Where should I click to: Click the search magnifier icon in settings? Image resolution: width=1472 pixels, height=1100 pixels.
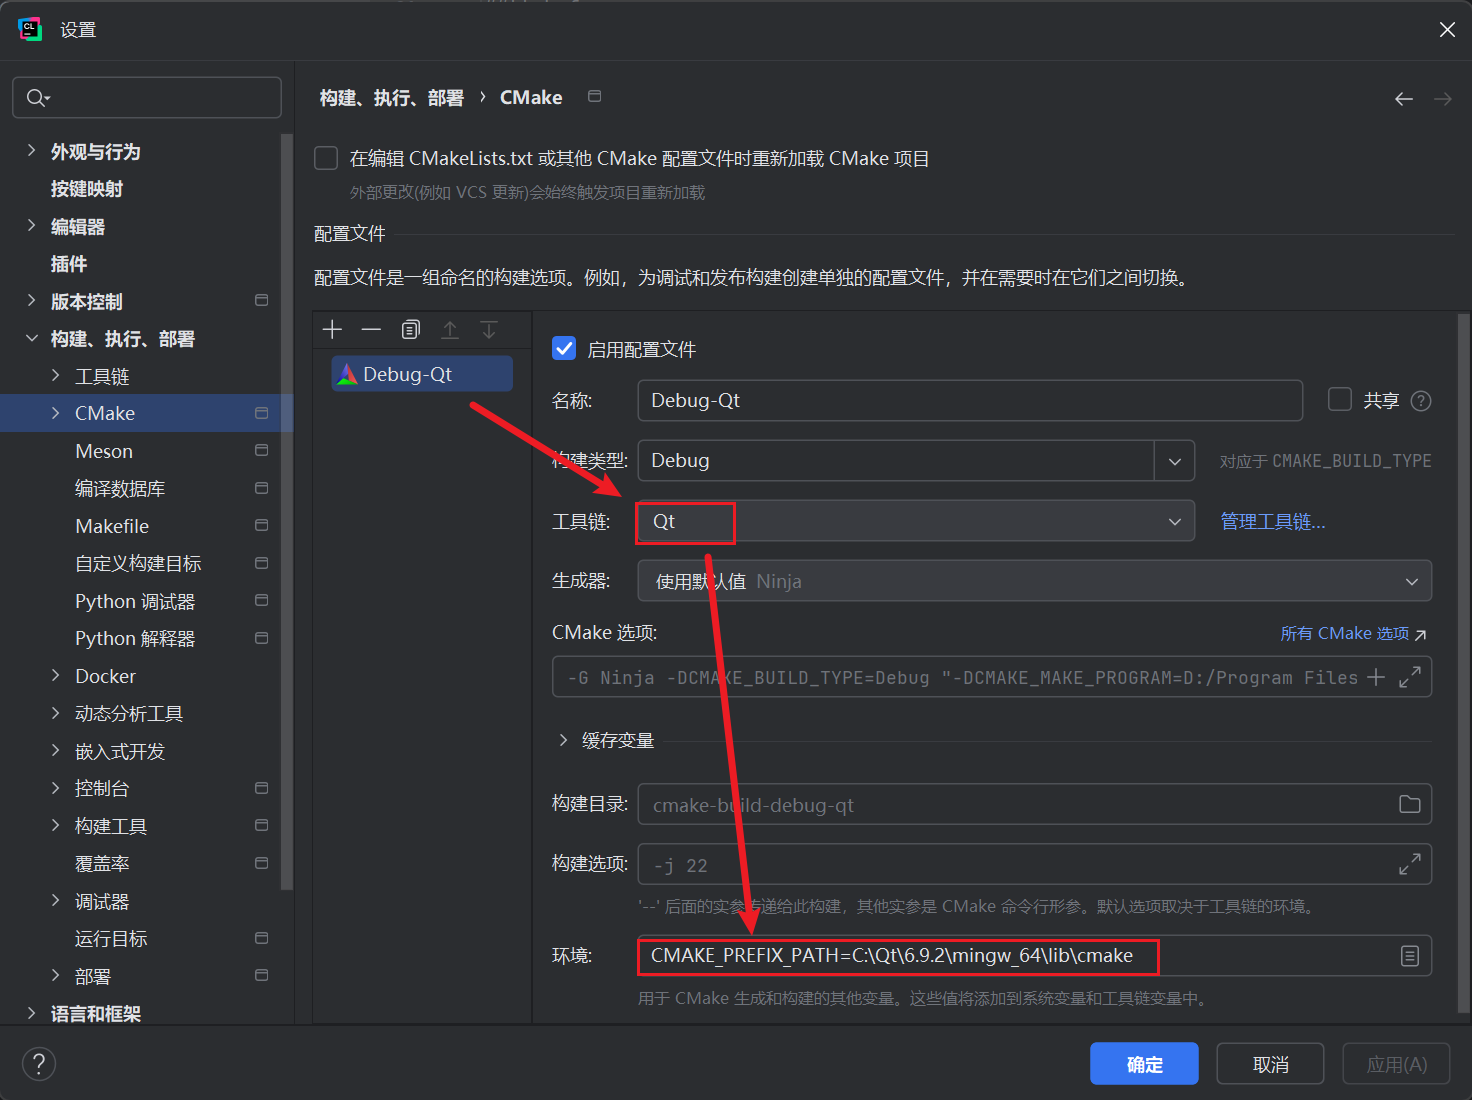click(37, 97)
